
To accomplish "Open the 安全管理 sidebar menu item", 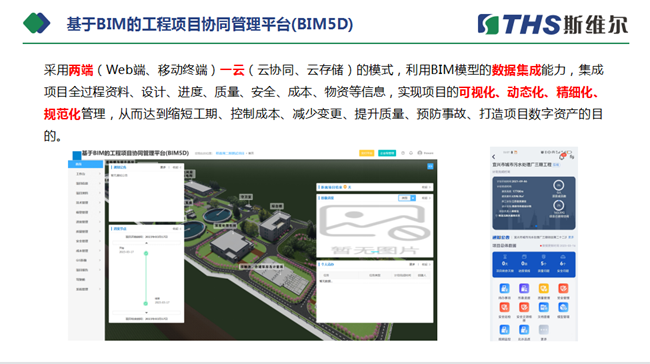I will 85,241.
